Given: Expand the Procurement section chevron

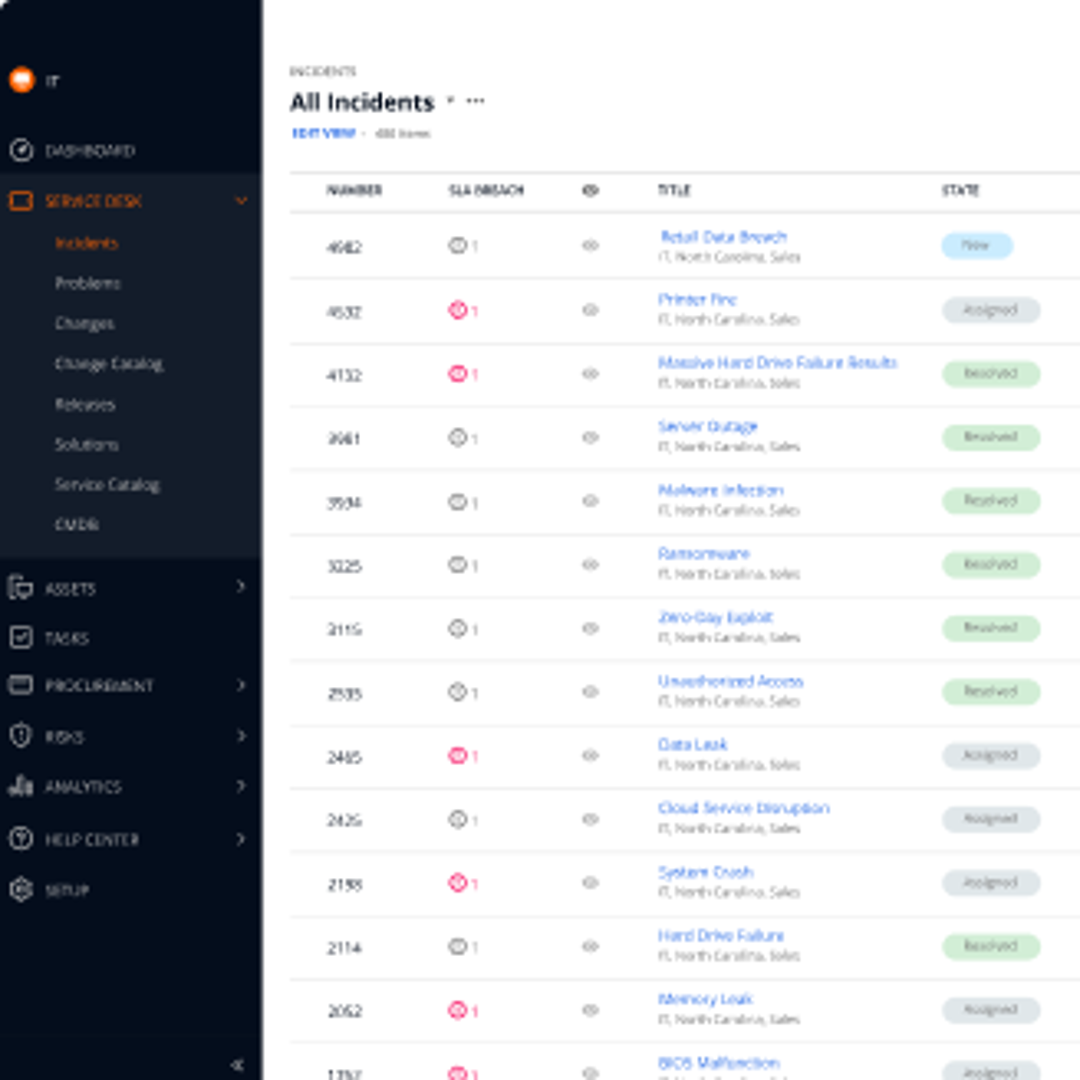Looking at the screenshot, I should (x=241, y=685).
